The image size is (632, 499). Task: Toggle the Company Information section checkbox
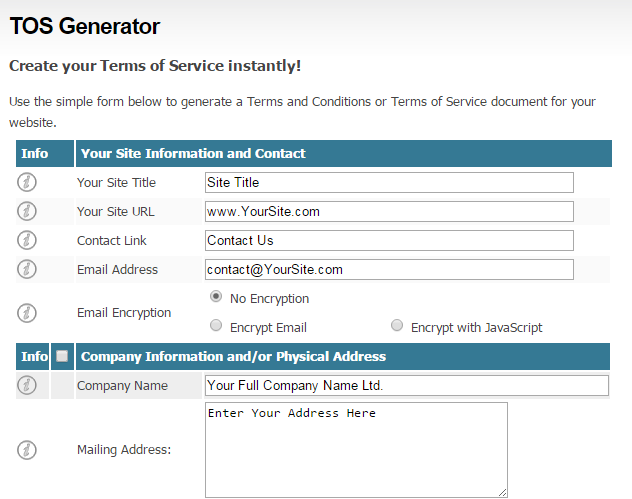(63, 356)
